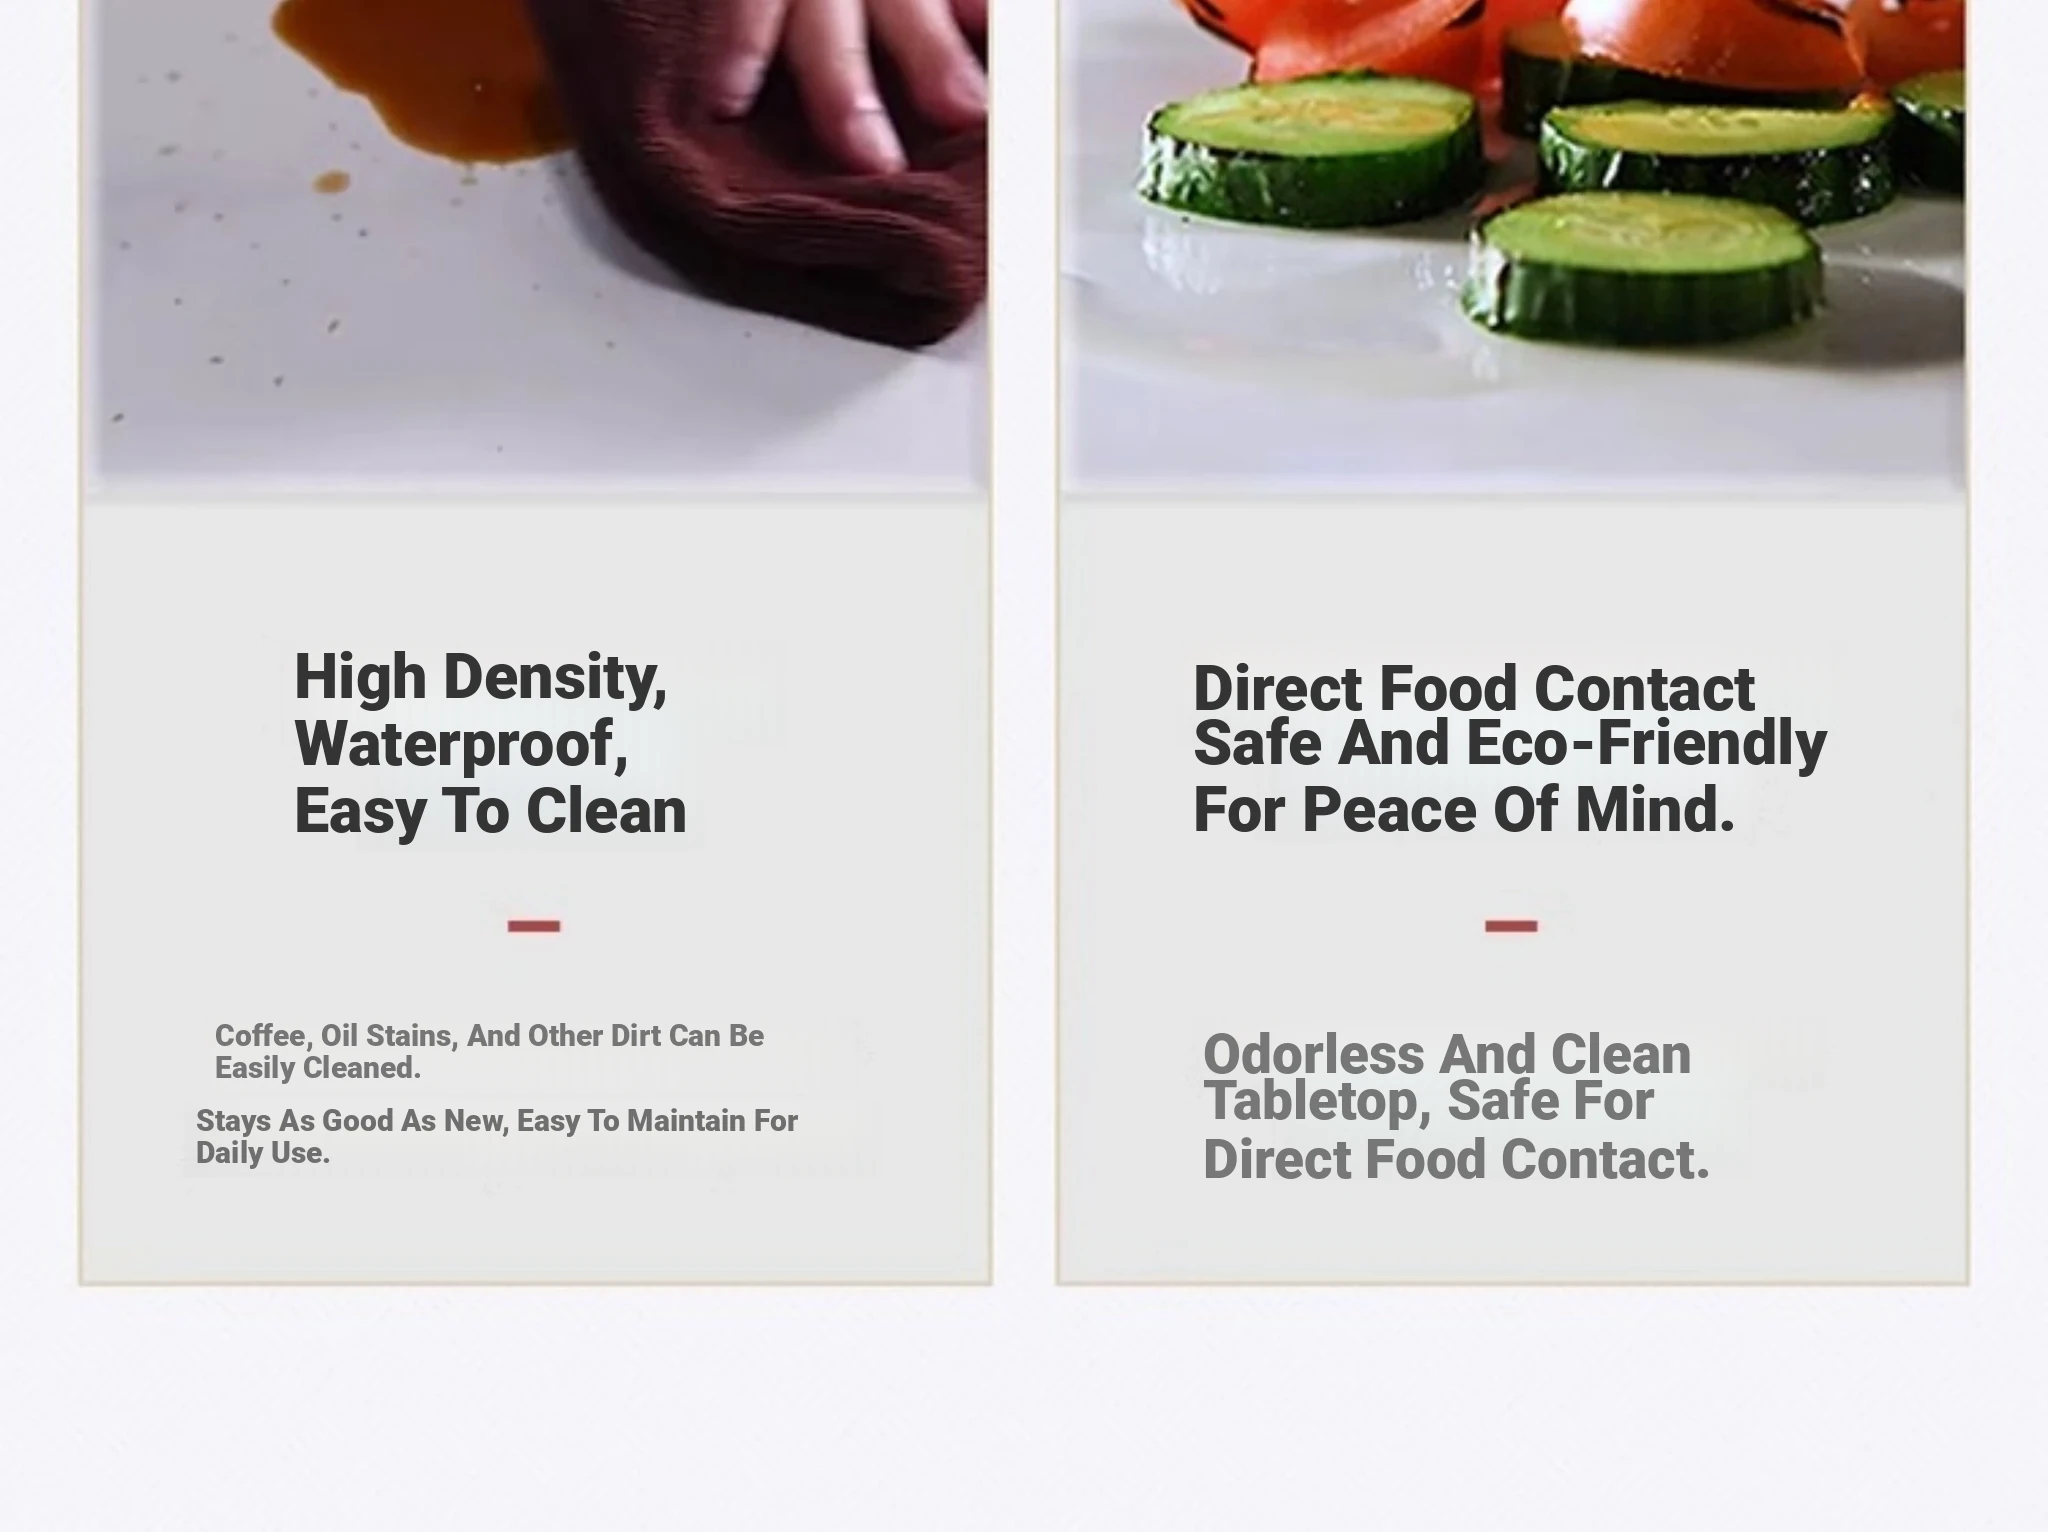Click the red dash under the left heading
The image size is (2048, 1532).
pyautogui.click(x=534, y=926)
